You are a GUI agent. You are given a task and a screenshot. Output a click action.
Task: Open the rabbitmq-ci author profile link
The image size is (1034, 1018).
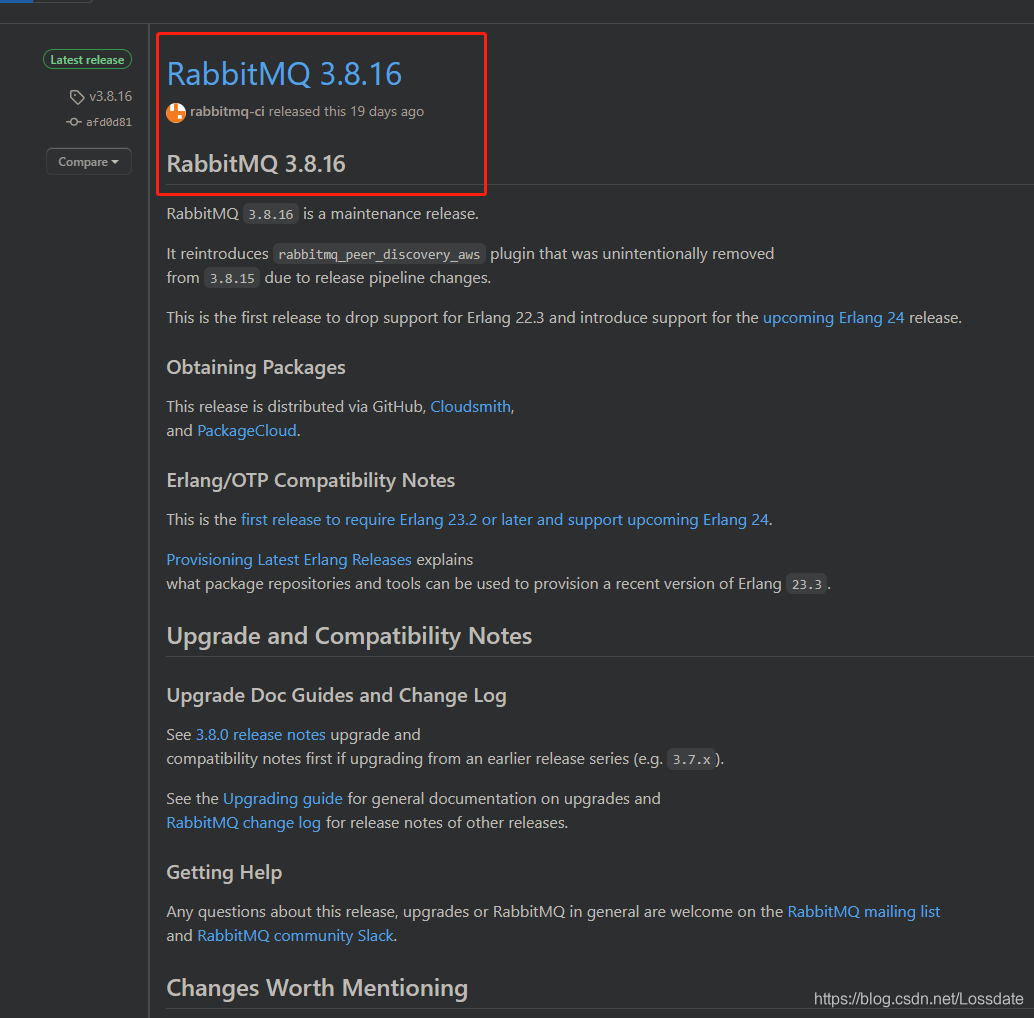[227, 111]
